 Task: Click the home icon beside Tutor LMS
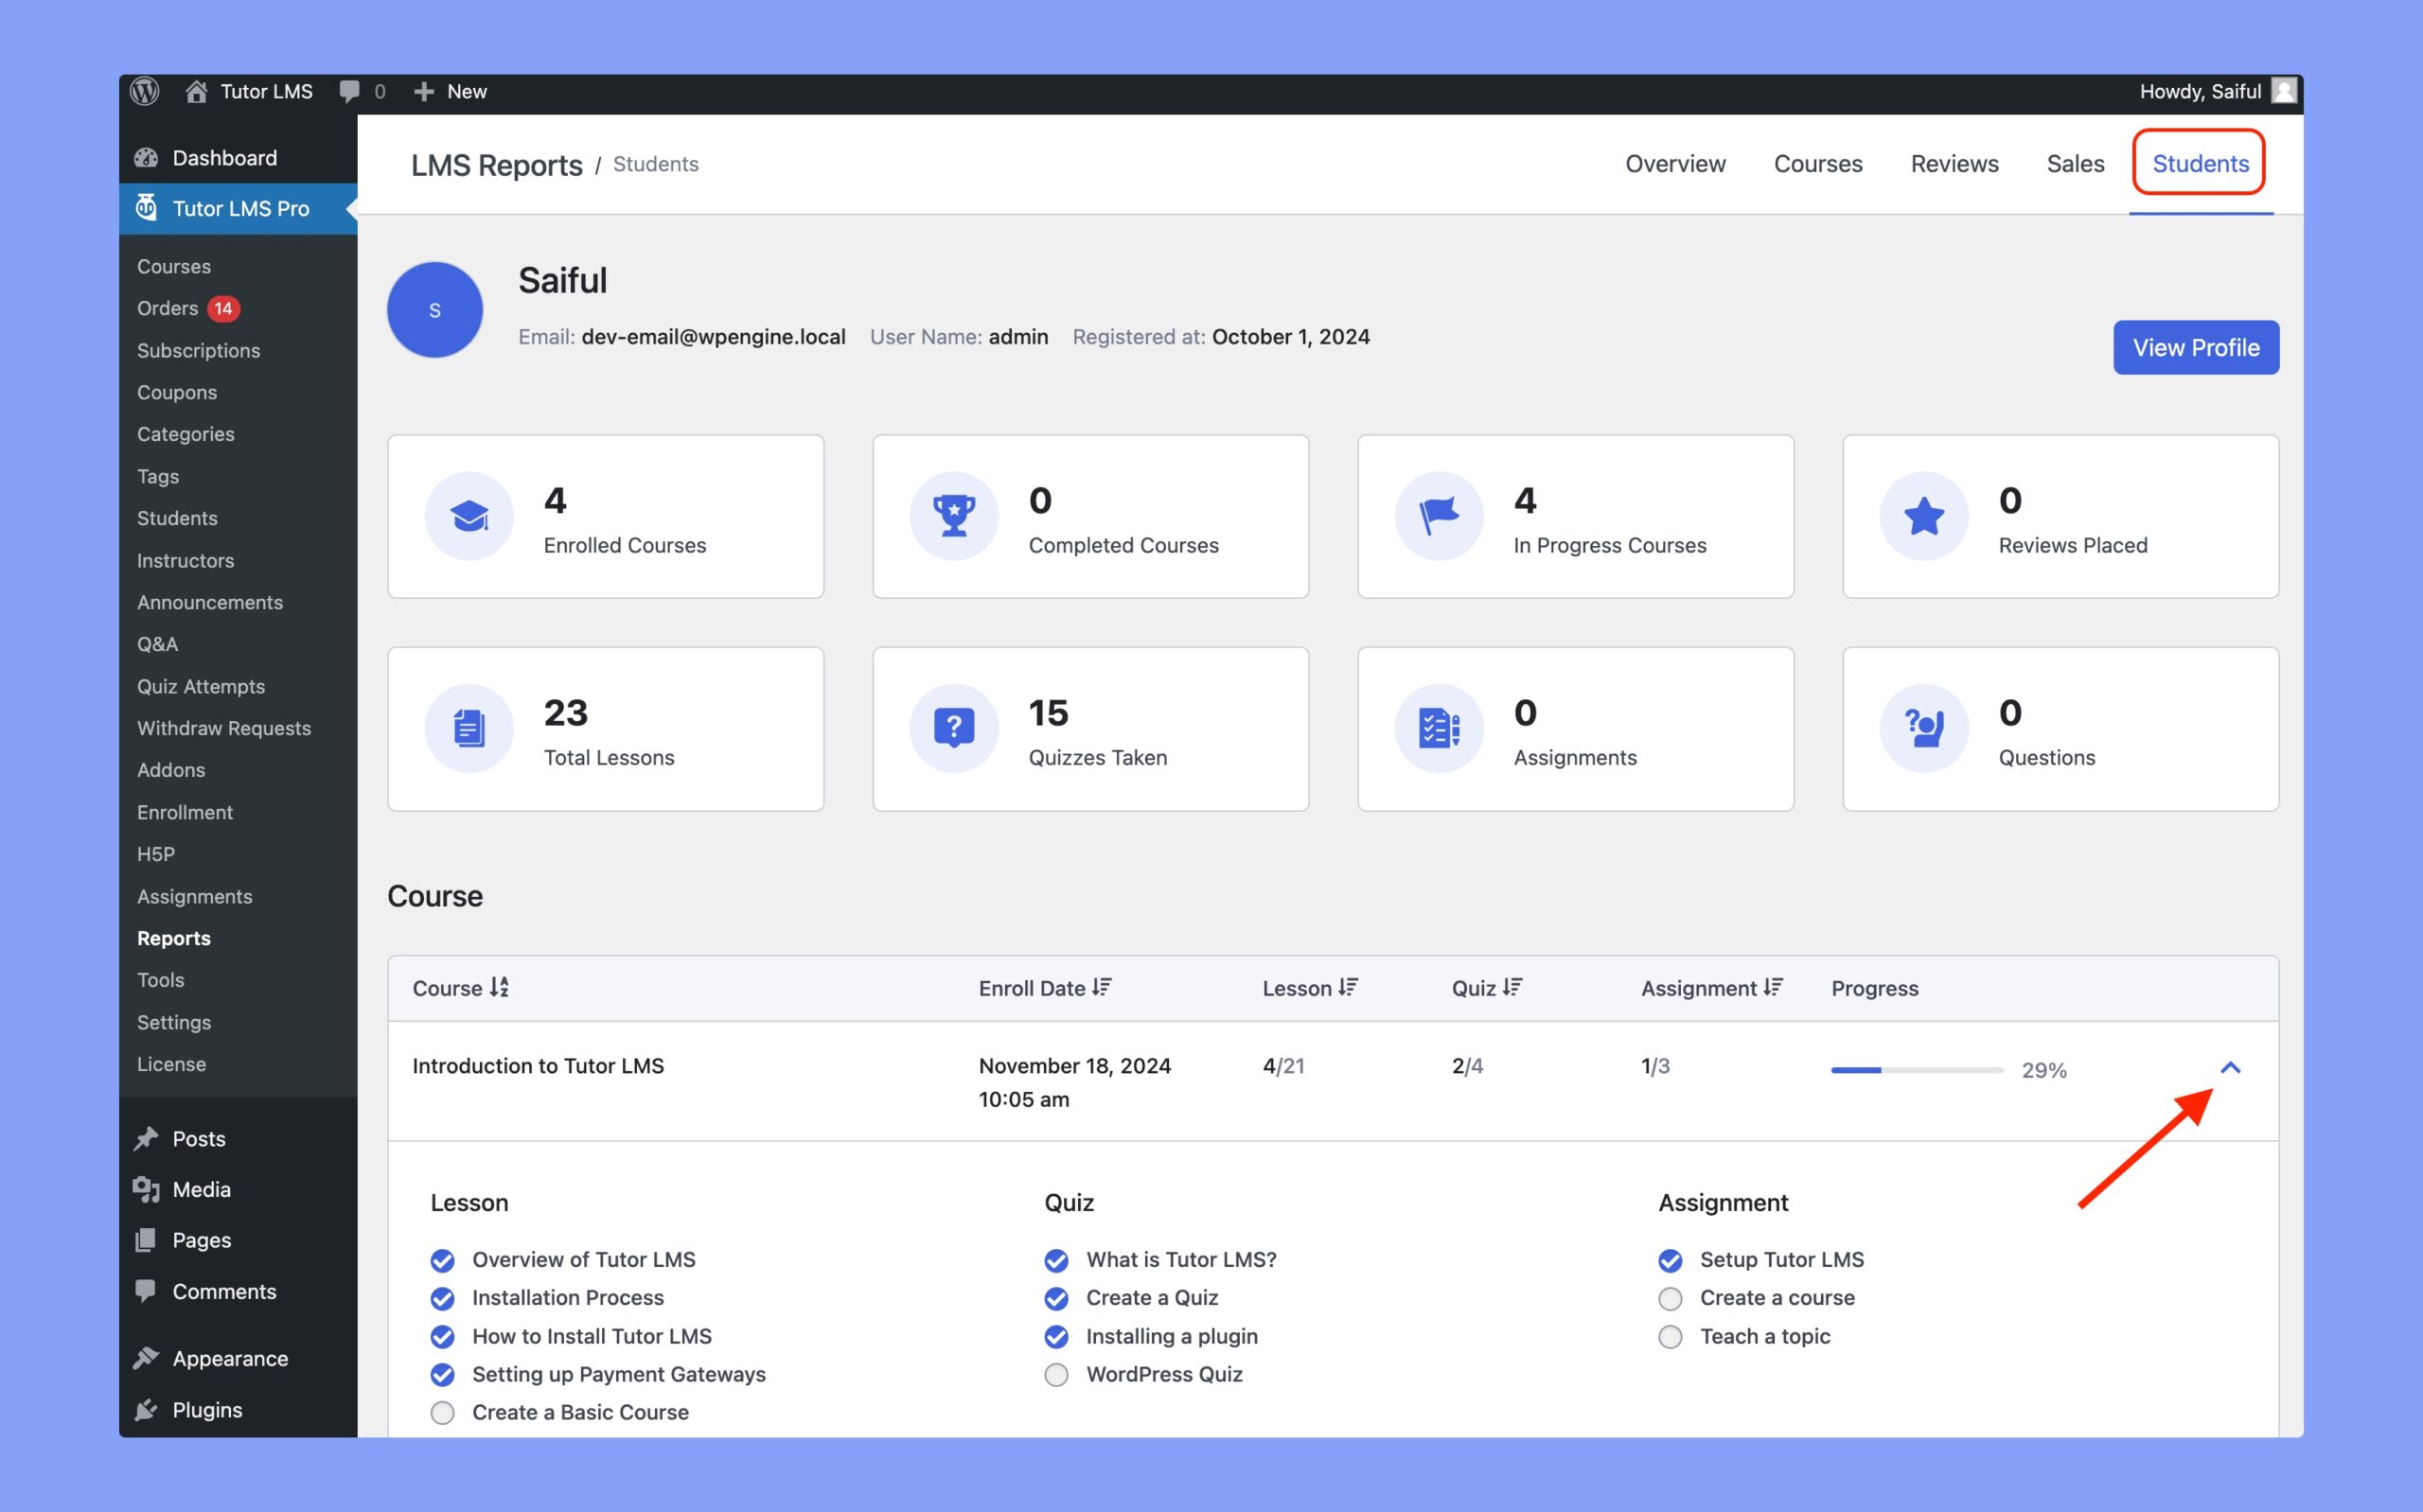(x=196, y=92)
